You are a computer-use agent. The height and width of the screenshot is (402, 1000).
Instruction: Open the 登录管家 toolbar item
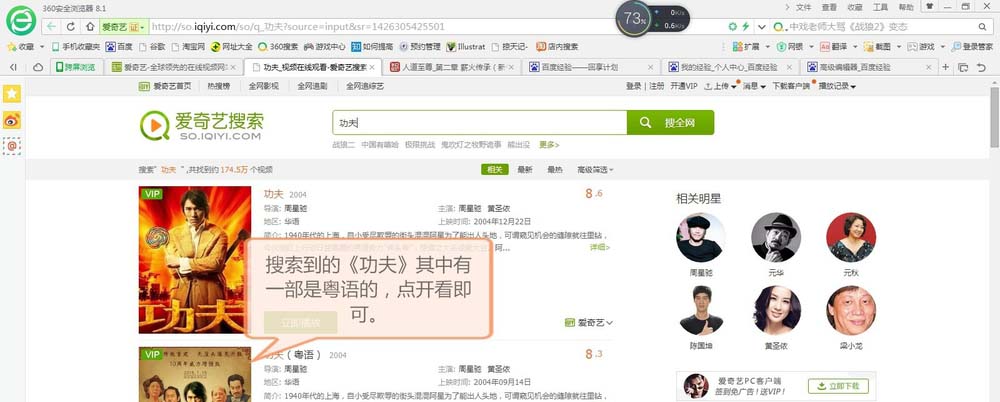click(x=972, y=47)
